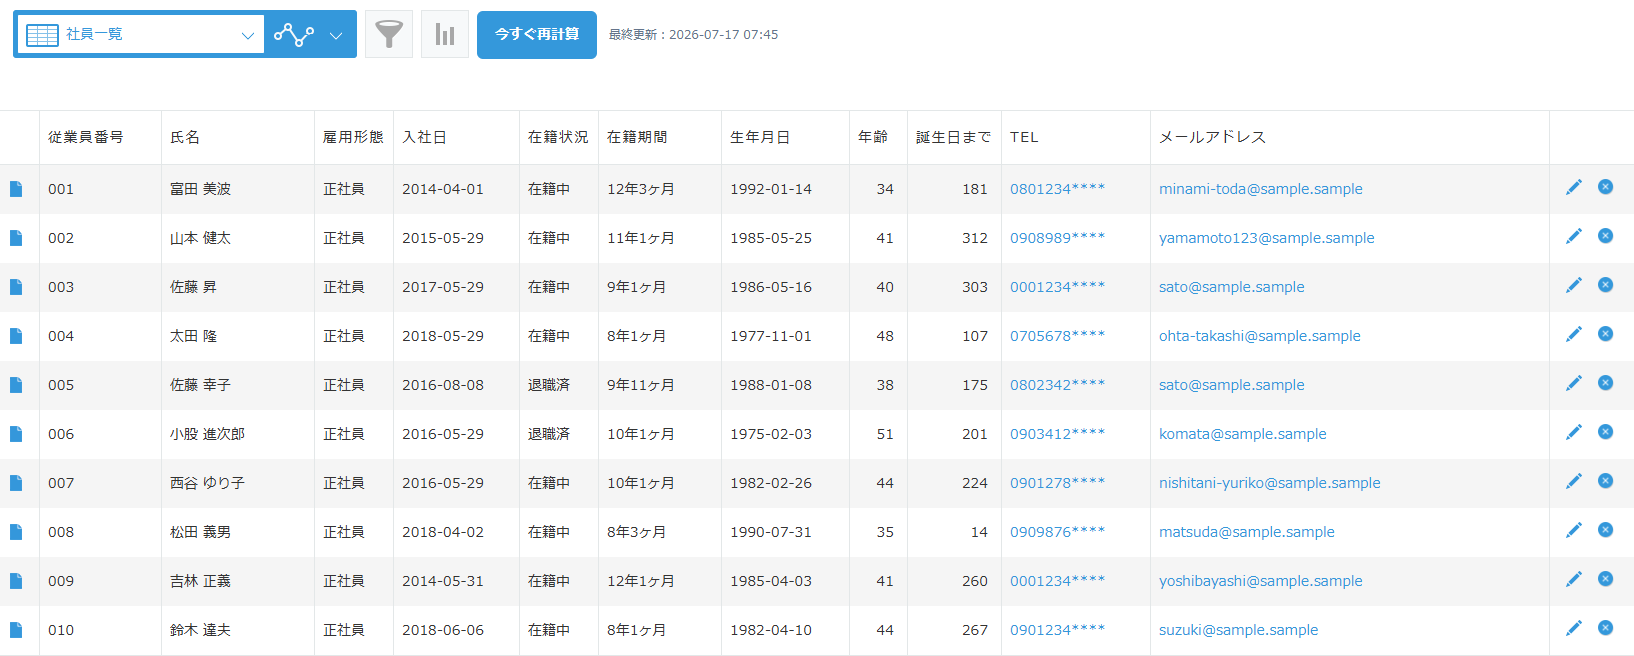Screen dimensions: 1634x656
Task: Open record details for employee 006
Action: click(16, 434)
